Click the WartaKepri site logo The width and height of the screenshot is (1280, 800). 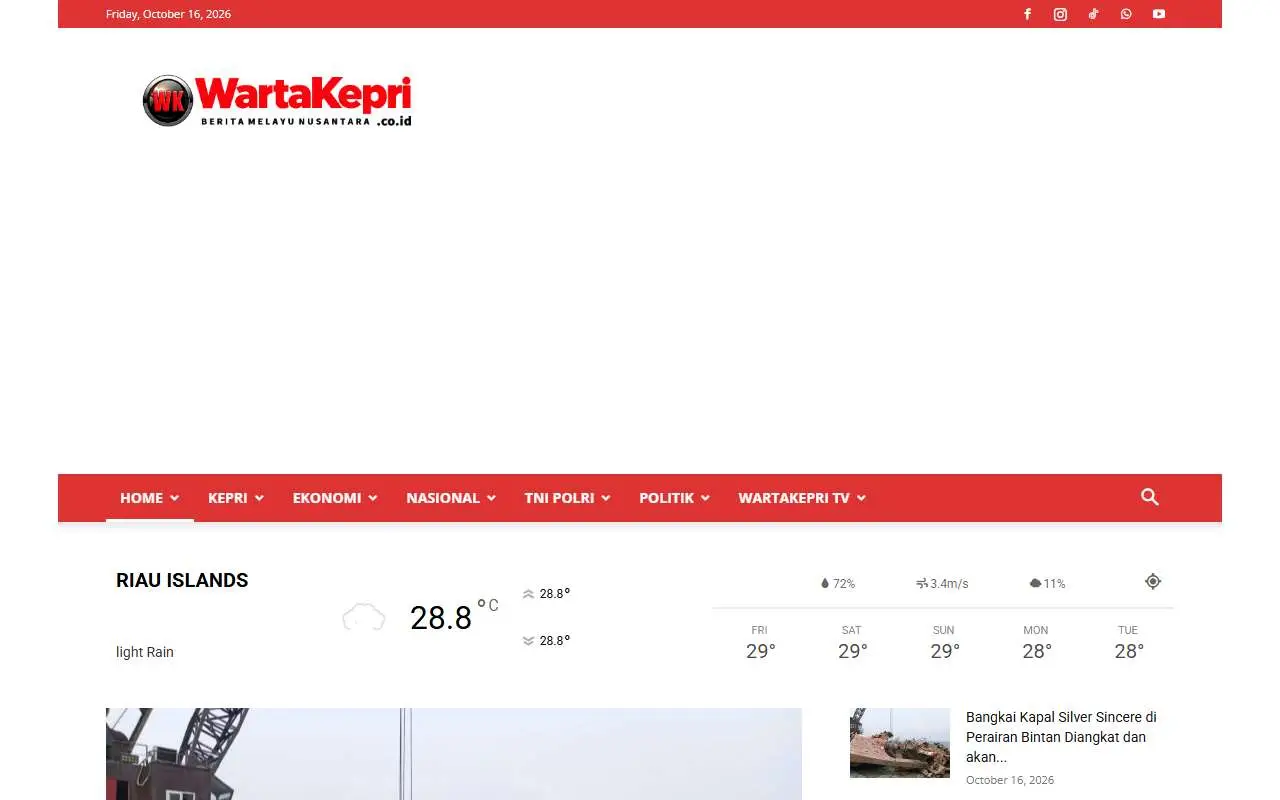(277, 101)
